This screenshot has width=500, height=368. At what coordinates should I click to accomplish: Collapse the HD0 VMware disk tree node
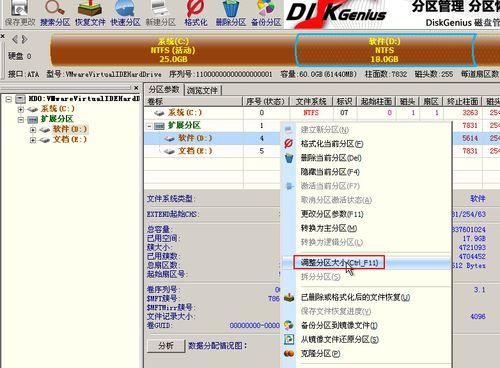[x=9, y=99]
